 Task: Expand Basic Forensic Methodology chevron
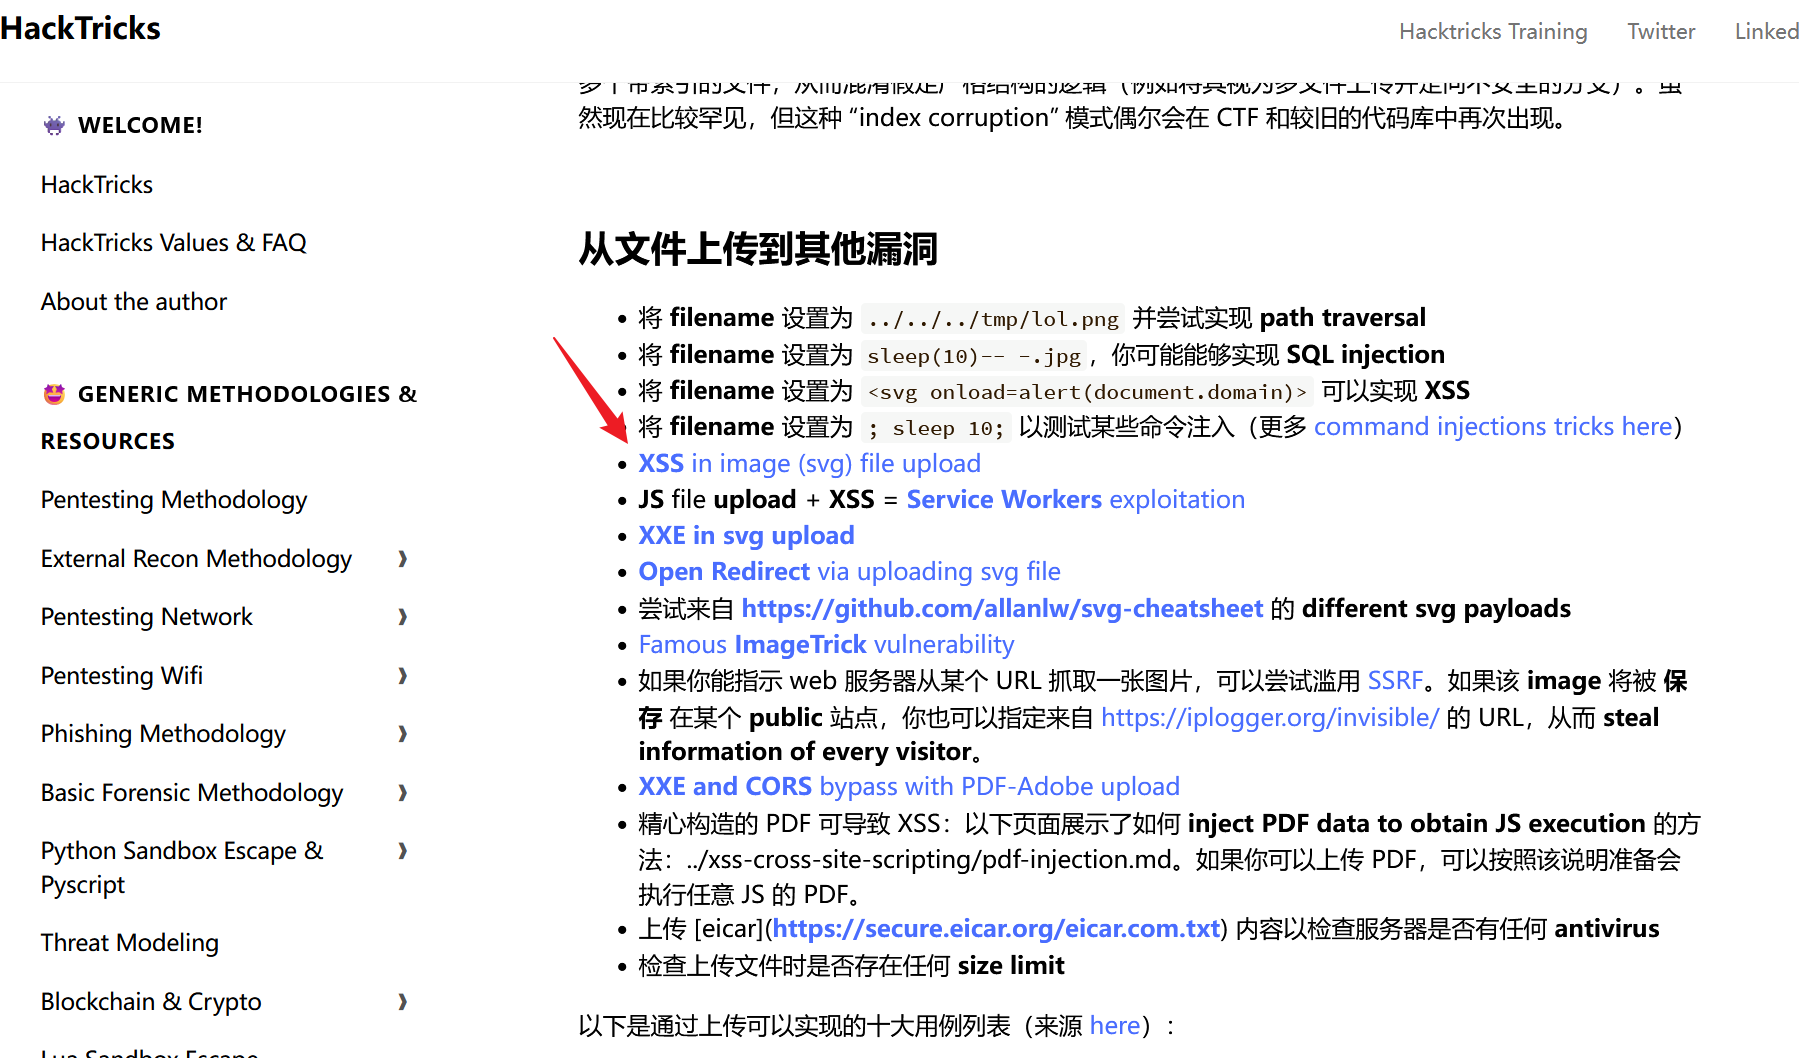(x=403, y=793)
